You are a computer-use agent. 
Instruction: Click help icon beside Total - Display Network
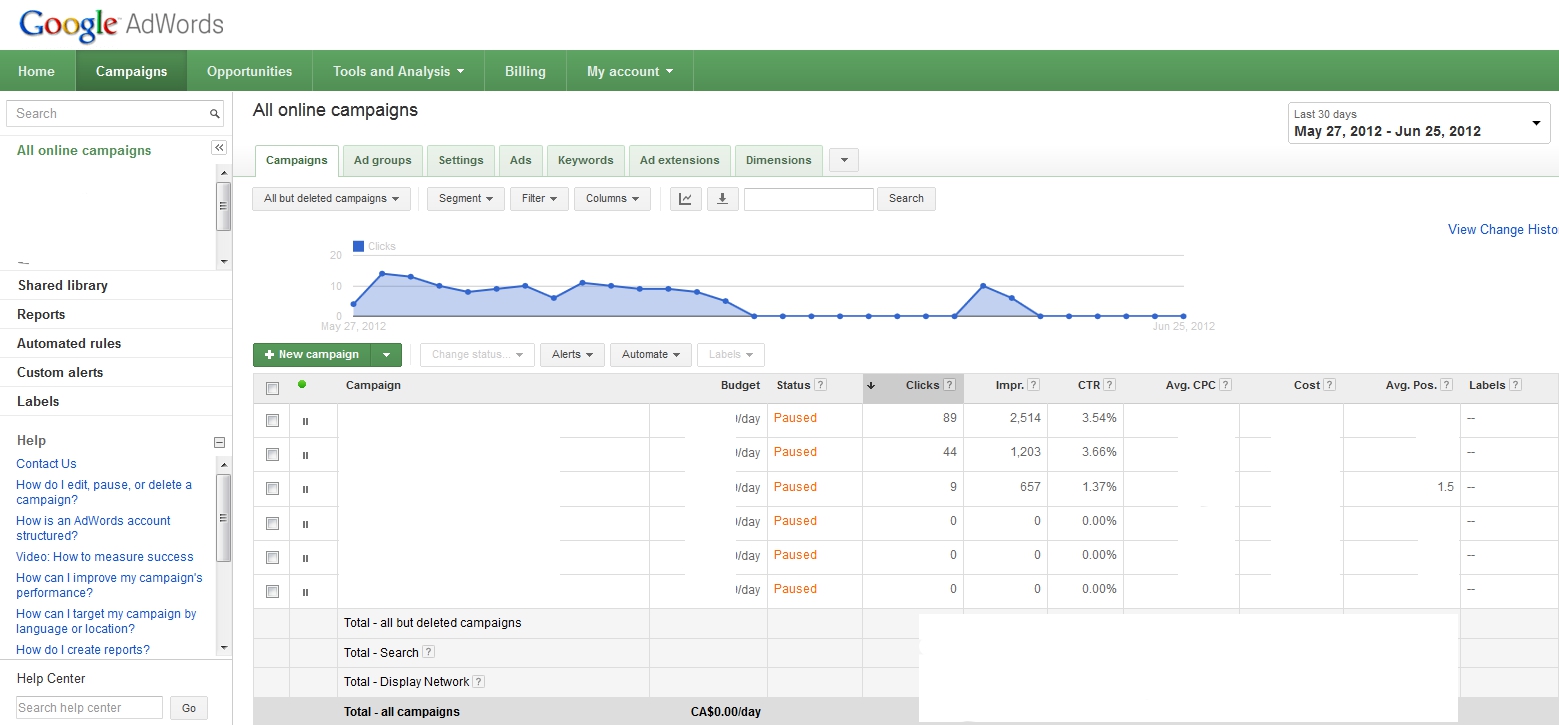pos(478,682)
